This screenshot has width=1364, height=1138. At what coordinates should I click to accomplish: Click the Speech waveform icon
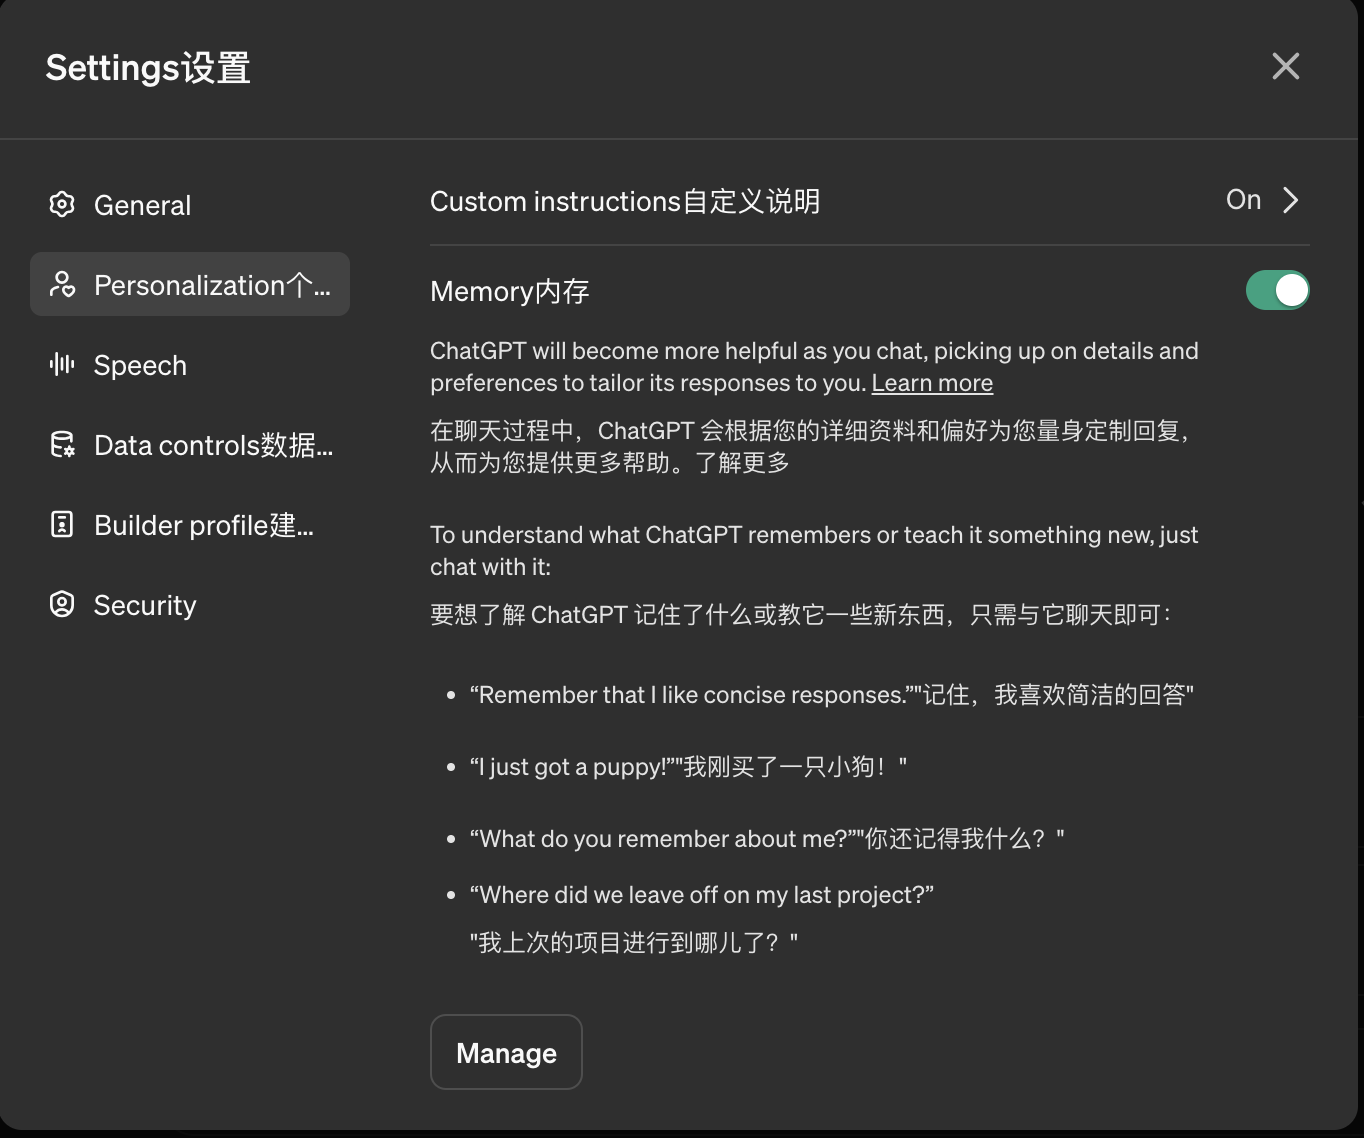click(62, 364)
